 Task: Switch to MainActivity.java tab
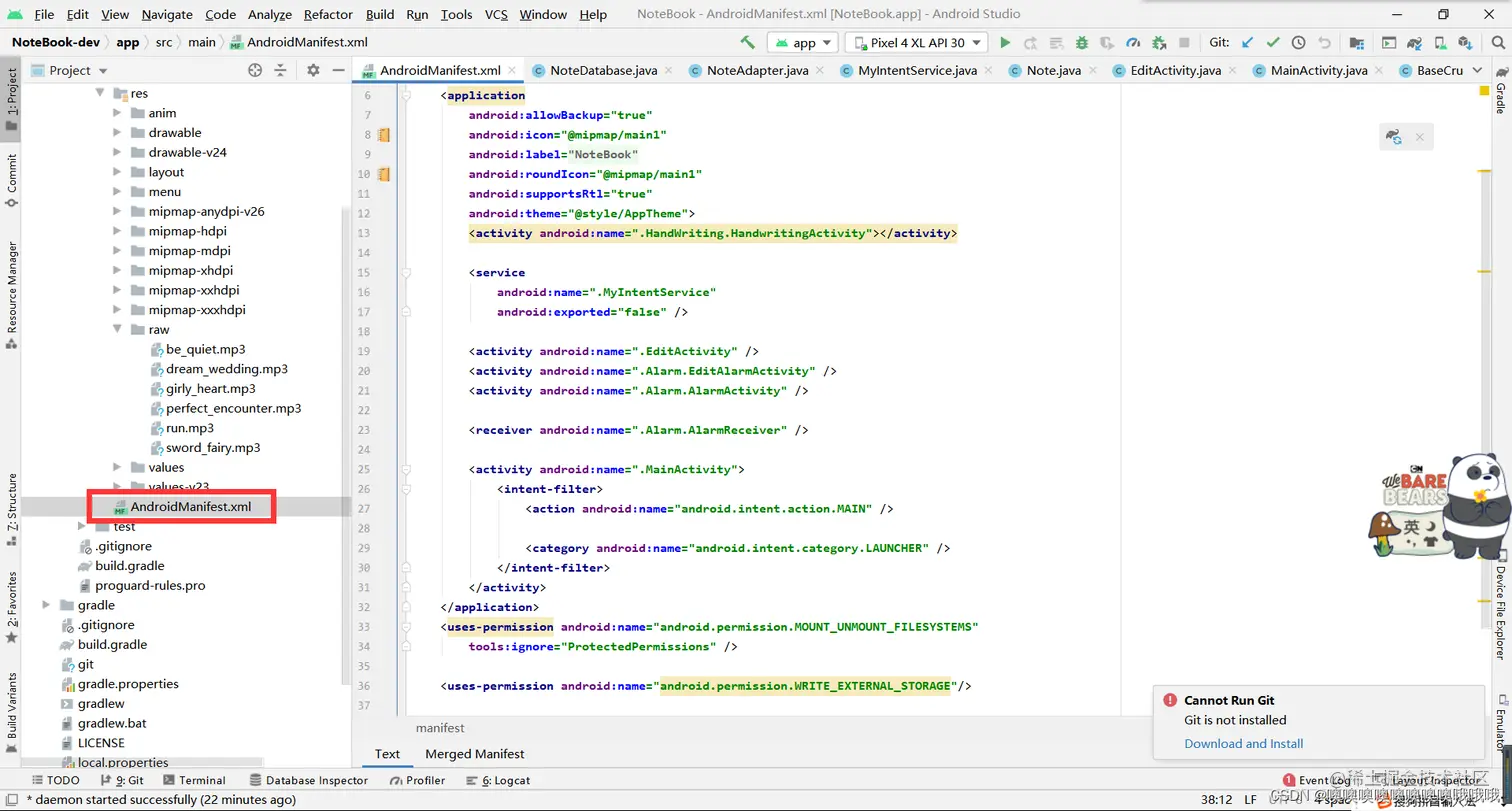1318,71
